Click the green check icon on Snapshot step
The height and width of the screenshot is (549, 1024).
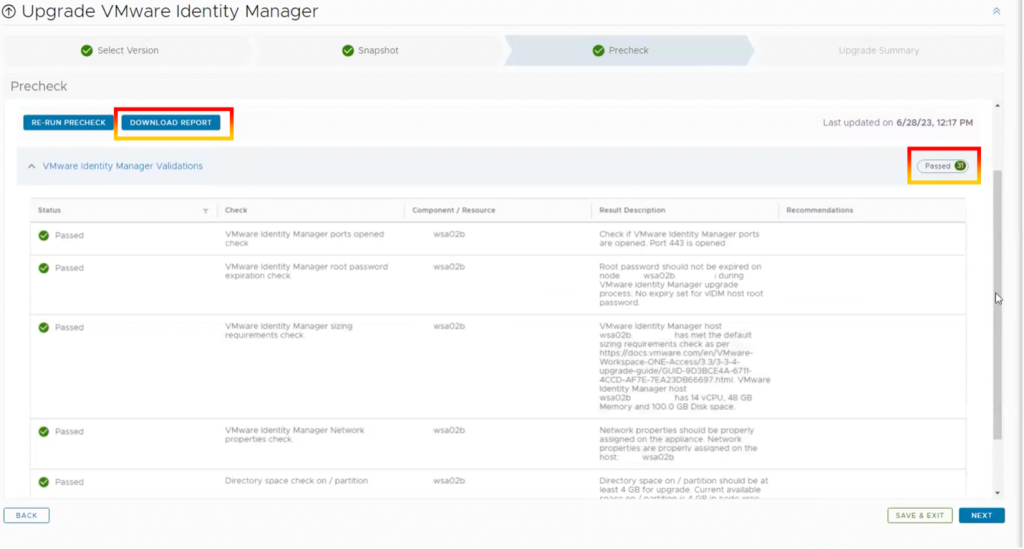point(348,51)
